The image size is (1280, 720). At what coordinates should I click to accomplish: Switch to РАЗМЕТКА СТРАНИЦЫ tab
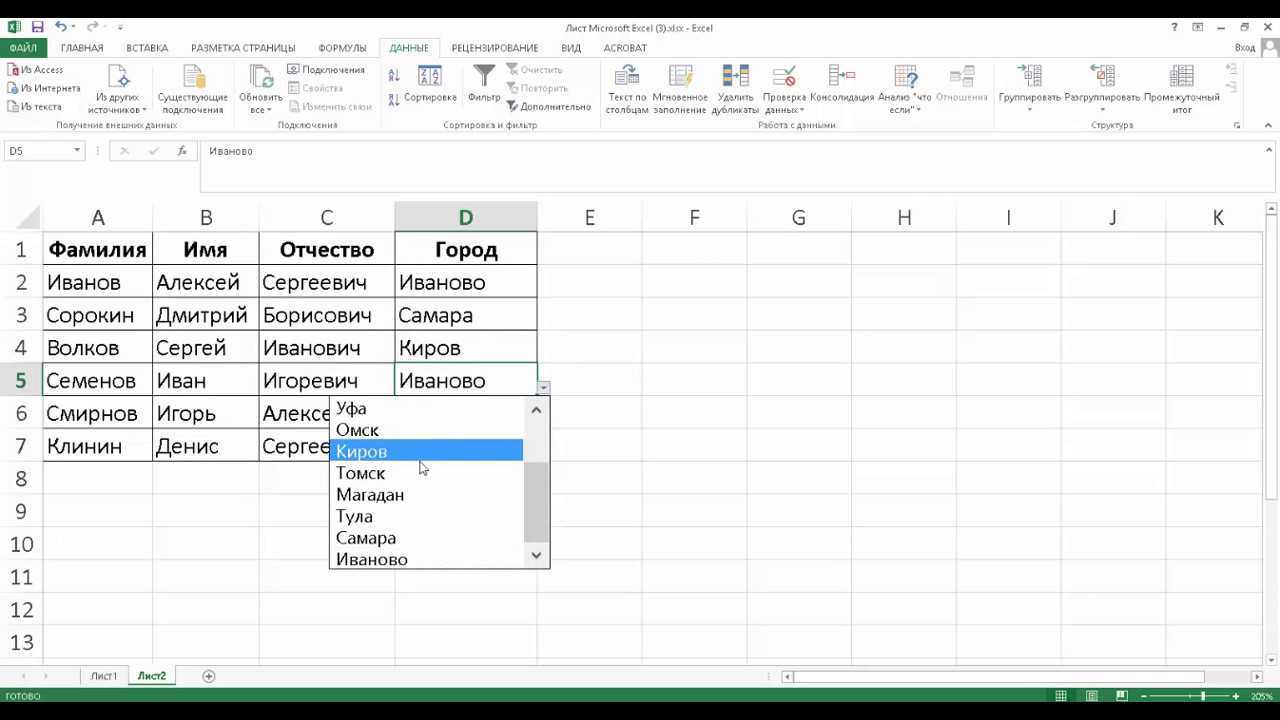[x=243, y=48]
